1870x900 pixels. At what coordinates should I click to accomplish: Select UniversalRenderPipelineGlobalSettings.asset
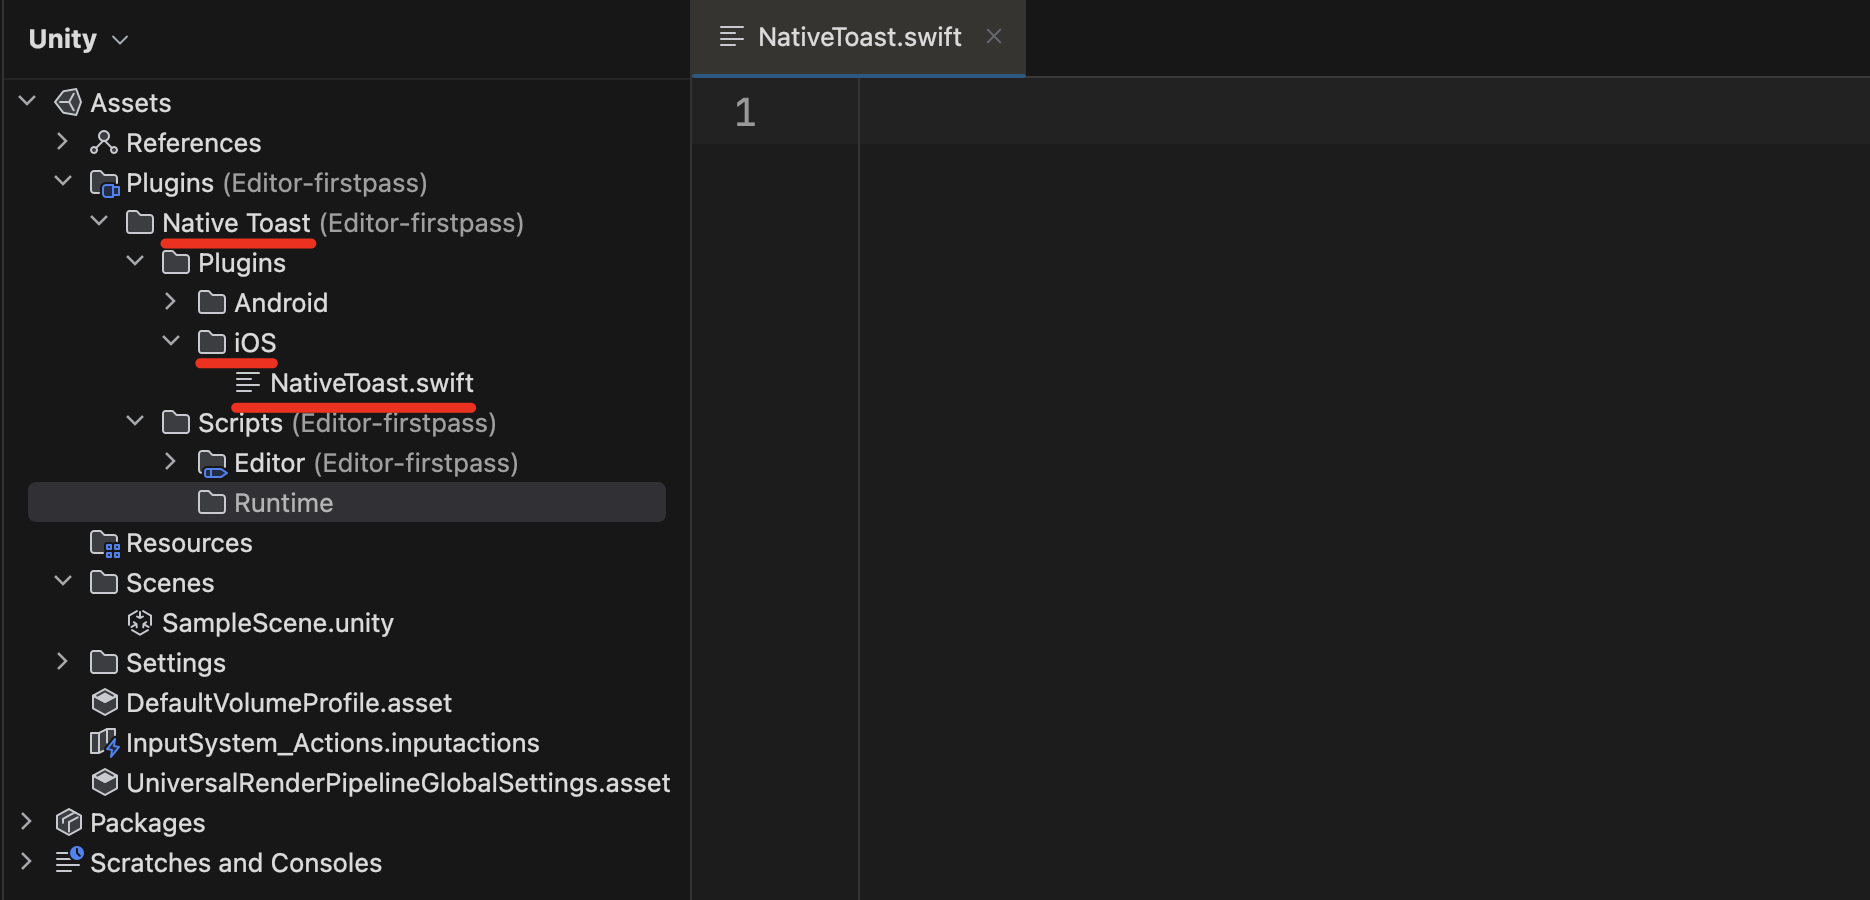coord(398,783)
